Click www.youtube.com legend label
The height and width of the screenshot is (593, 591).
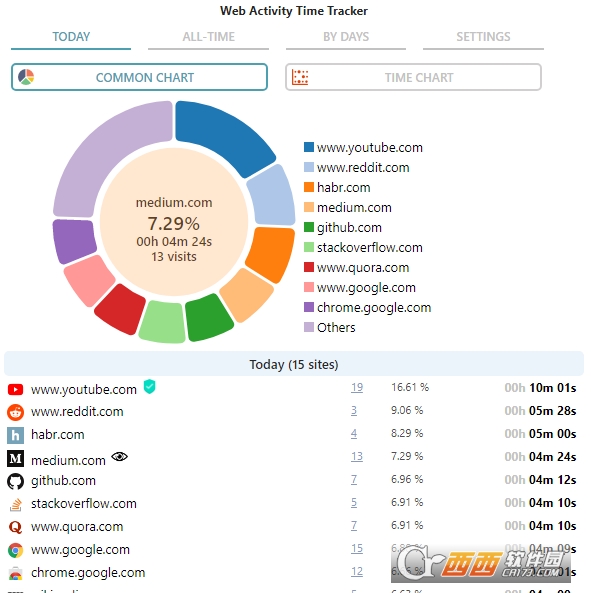(x=370, y=147)
